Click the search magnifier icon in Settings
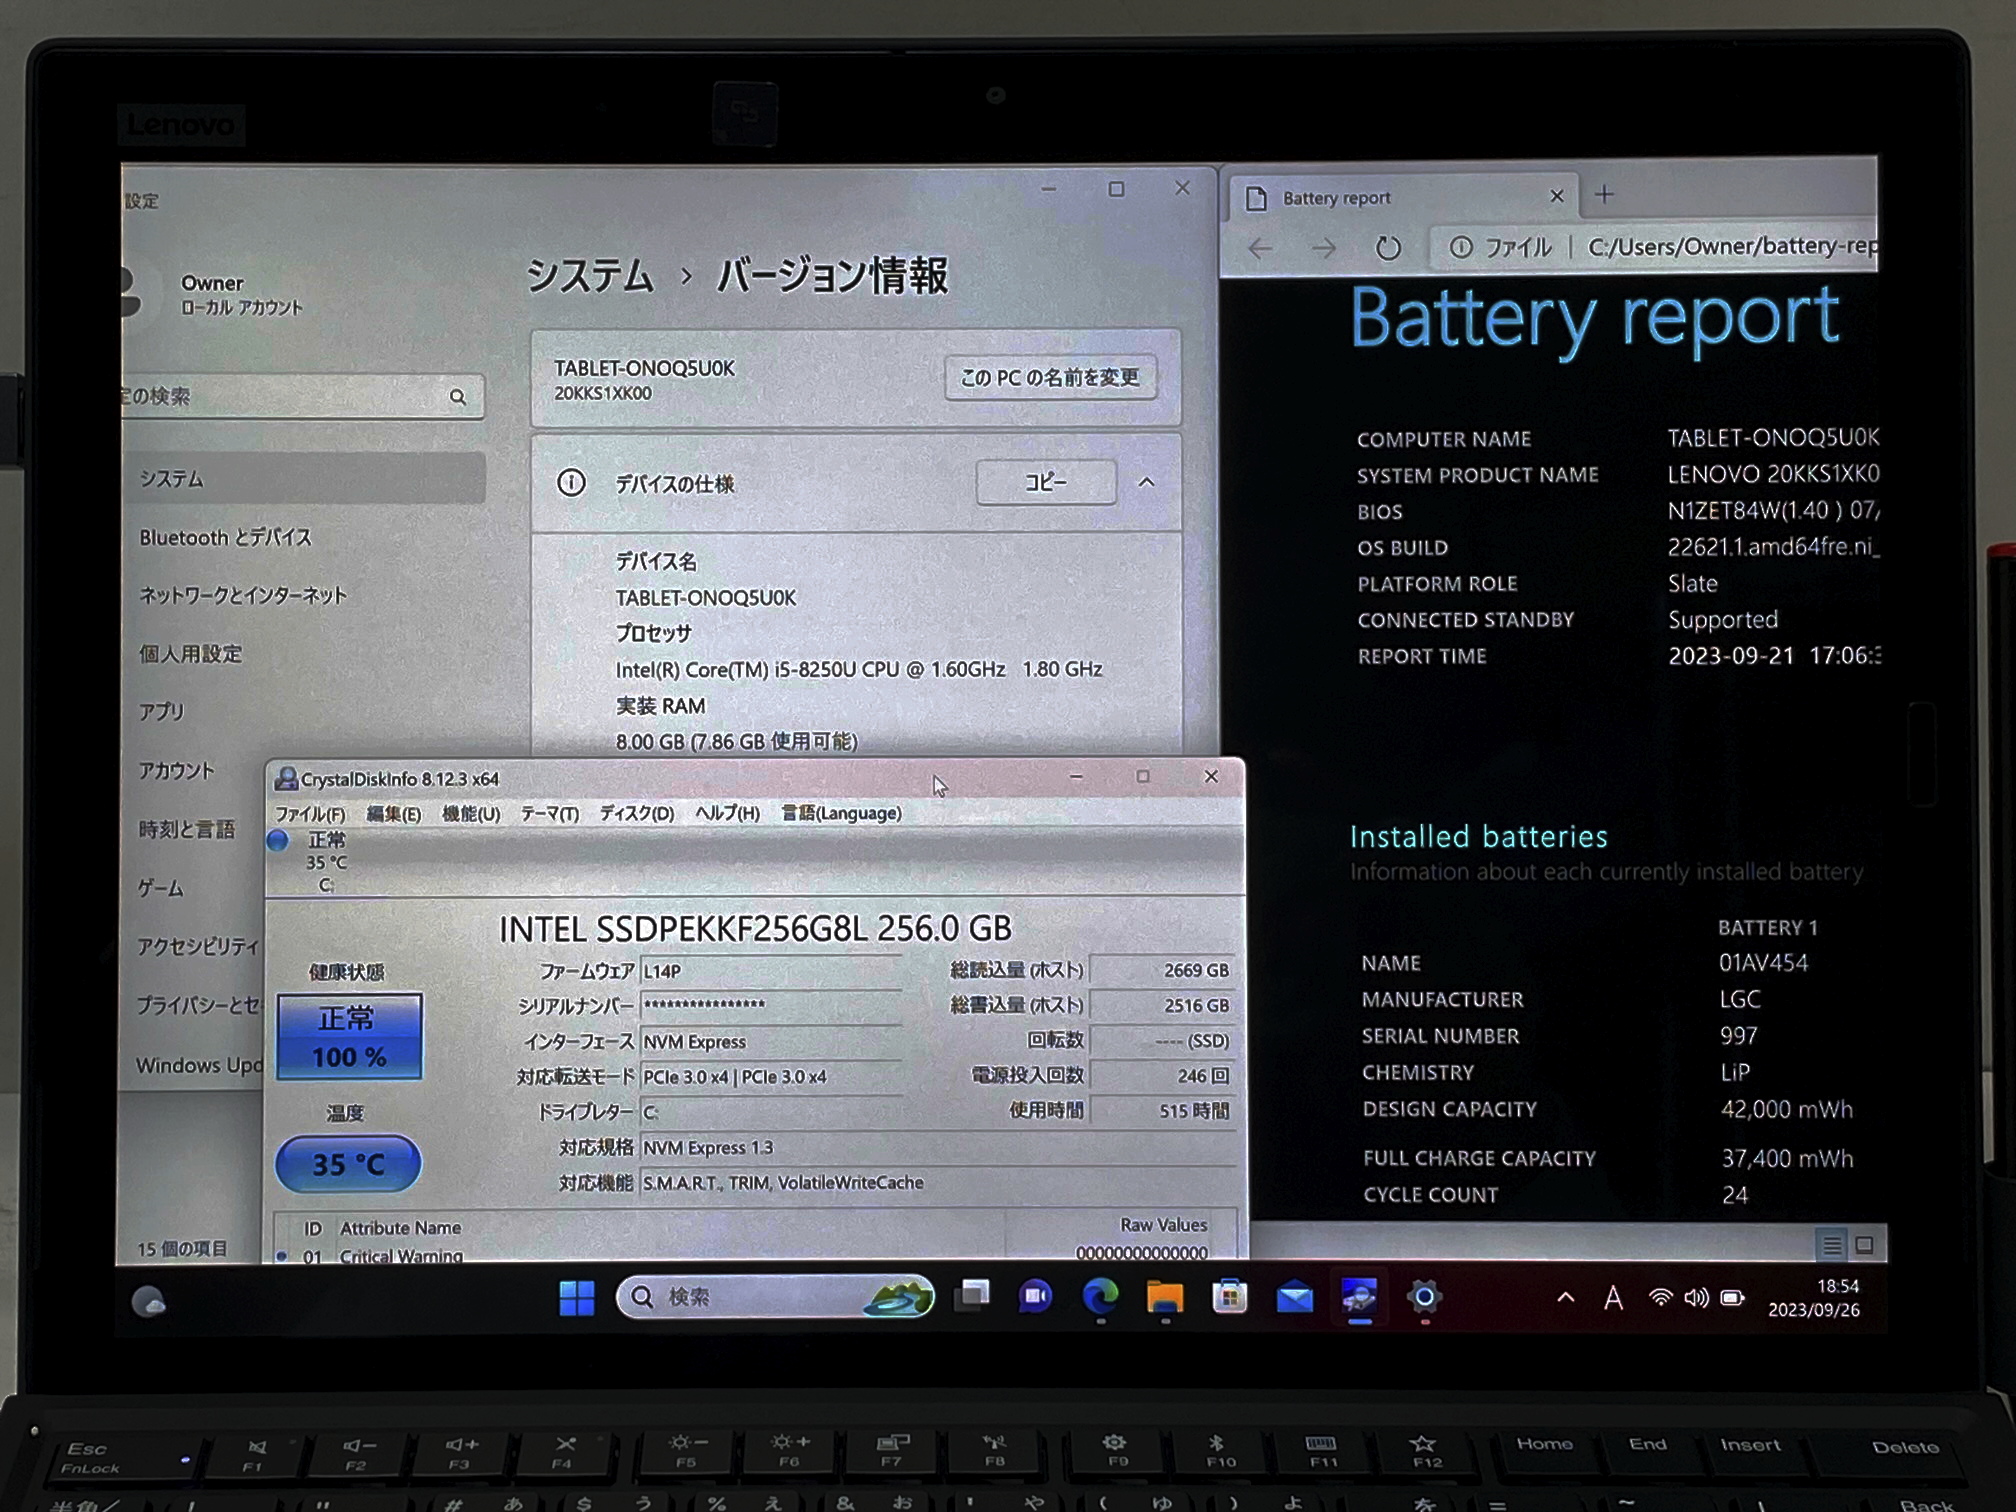 pyautogui.click(x=458, y=397)
